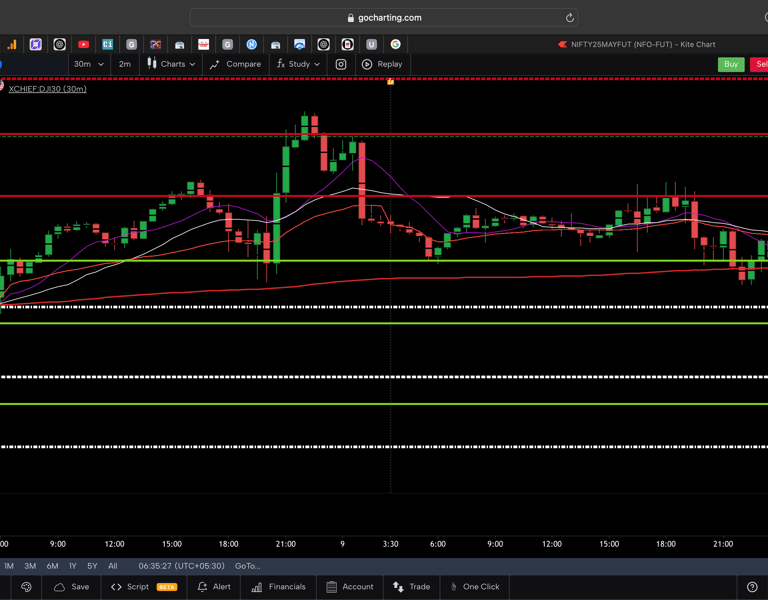Screen dimensions: 768x600
Task: Click the cloud Save button
Action: click(72, 587)
